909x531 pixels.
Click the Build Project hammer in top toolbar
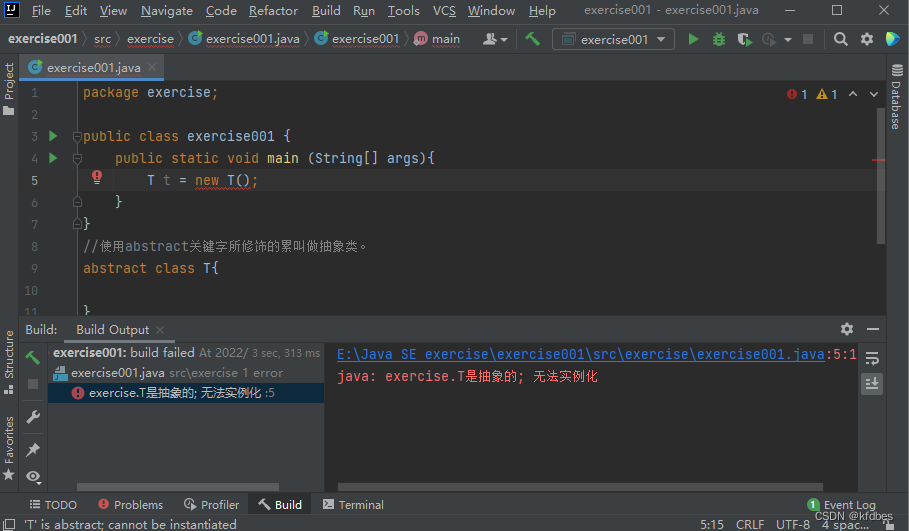click(533, 39)
